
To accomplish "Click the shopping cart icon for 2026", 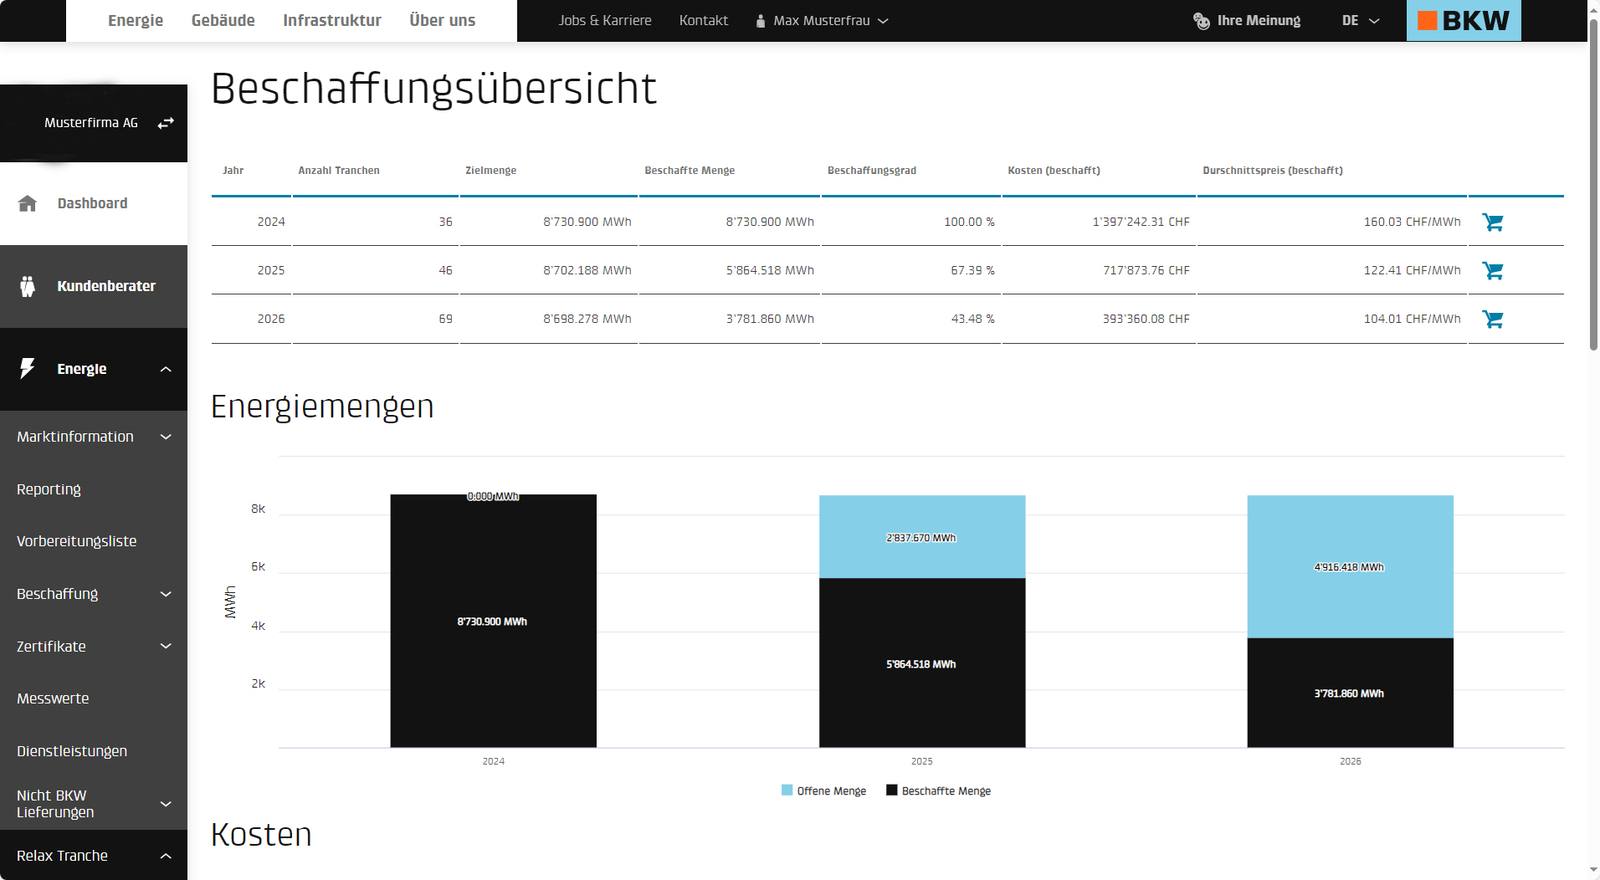I will (x=1492, y=319).
